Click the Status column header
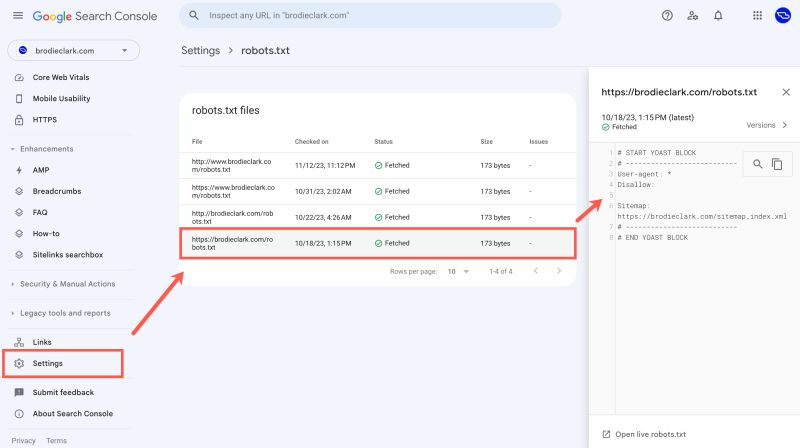Viewport: 800px width, 448px height. [384, 142]
